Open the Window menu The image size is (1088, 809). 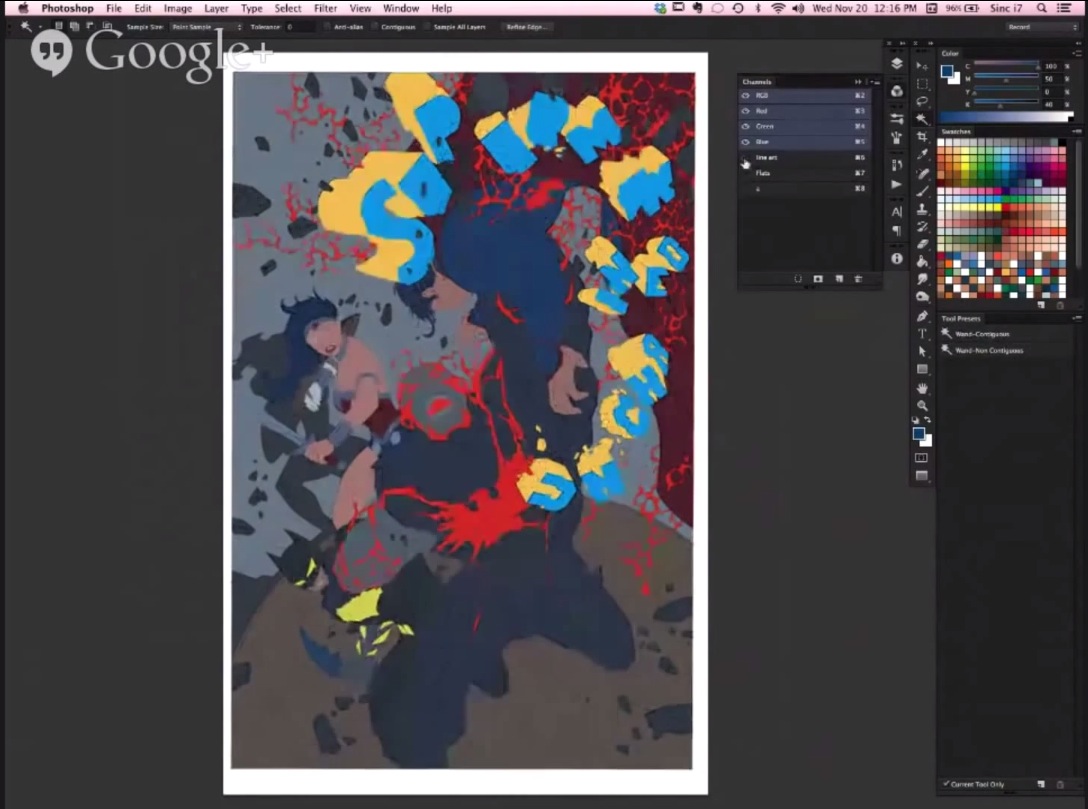point(401,8)
